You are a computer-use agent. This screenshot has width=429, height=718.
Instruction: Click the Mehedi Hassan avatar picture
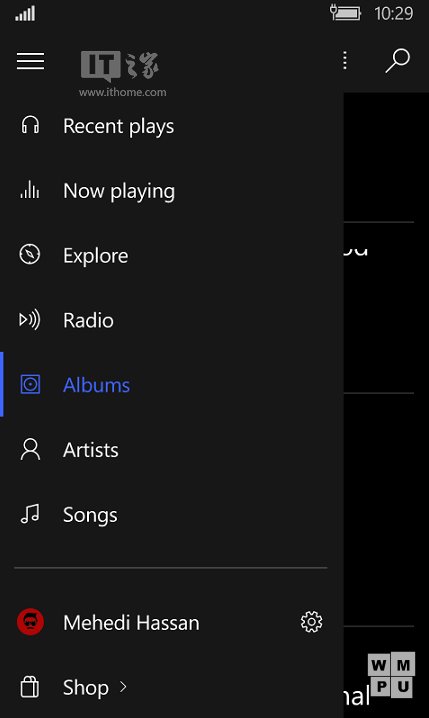click(x=30, y=622)
